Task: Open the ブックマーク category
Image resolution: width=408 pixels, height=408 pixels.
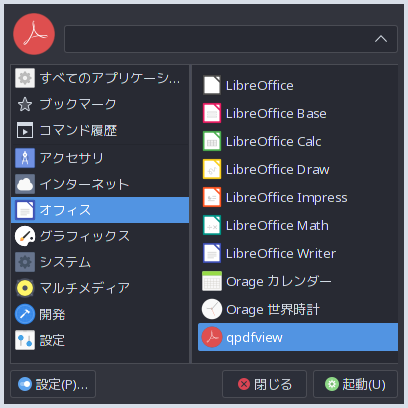Action: 100,104
